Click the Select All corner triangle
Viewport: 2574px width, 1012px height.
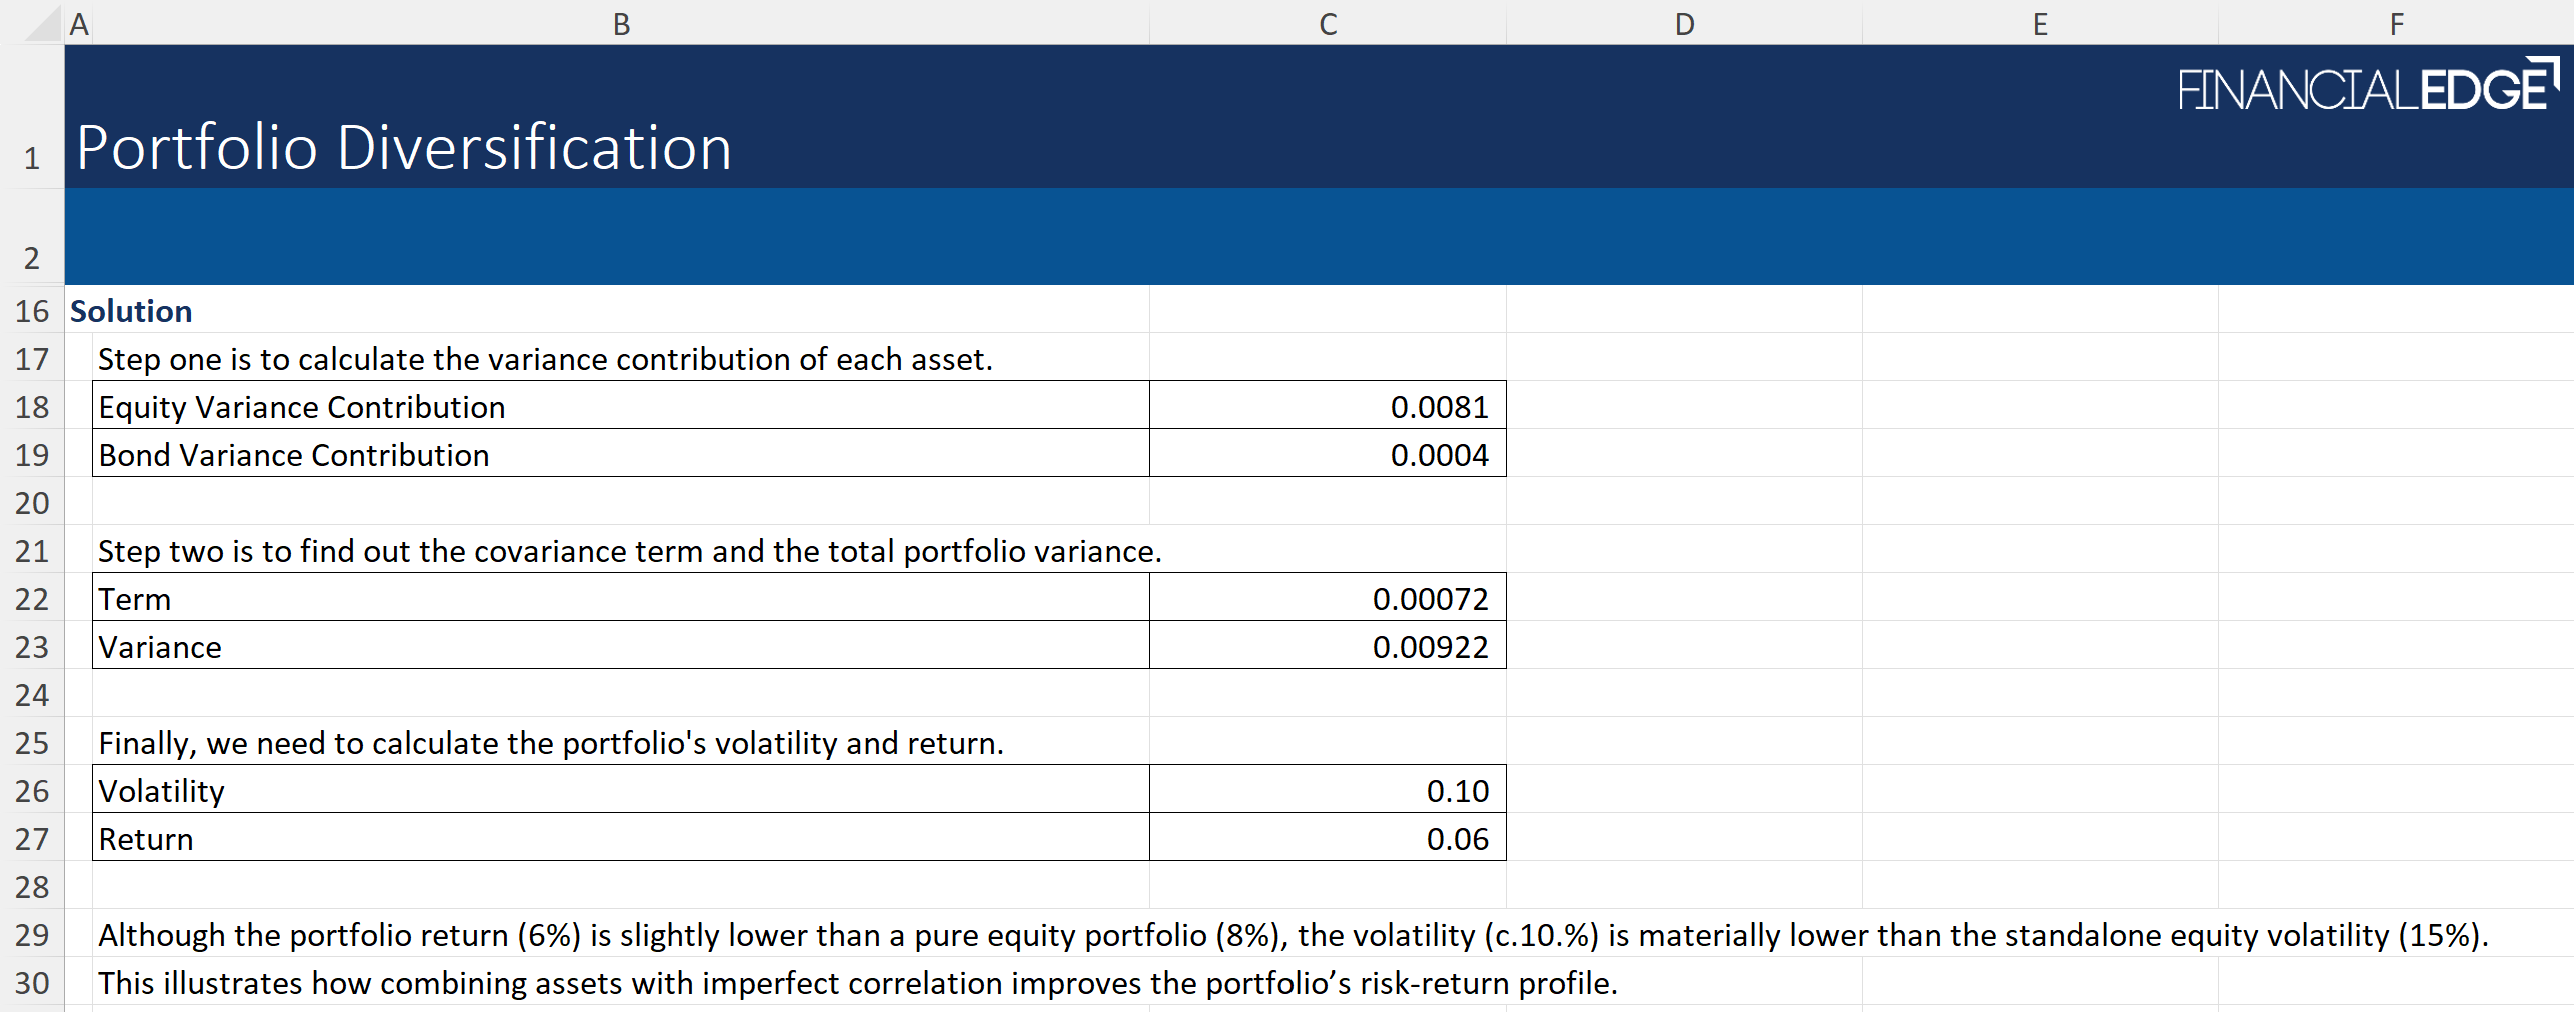[x=42, y=24]
